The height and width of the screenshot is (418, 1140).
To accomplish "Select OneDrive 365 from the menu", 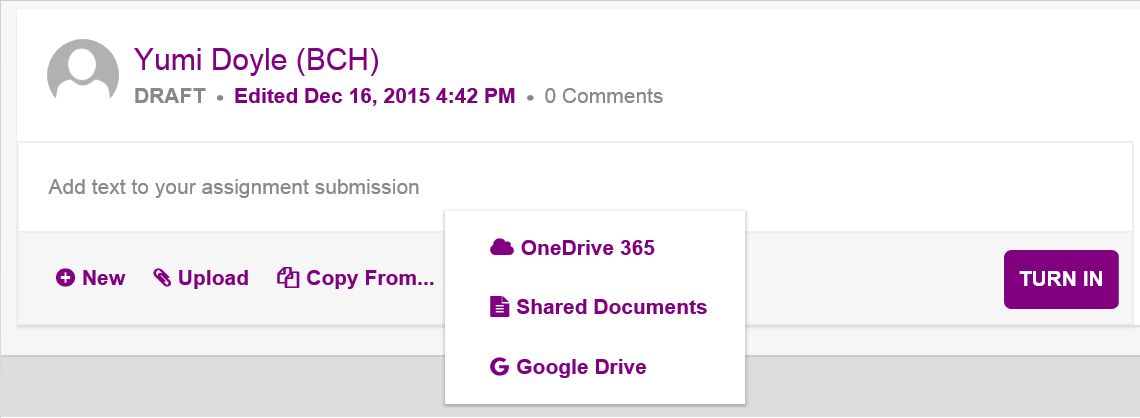I will coord(587,248).
